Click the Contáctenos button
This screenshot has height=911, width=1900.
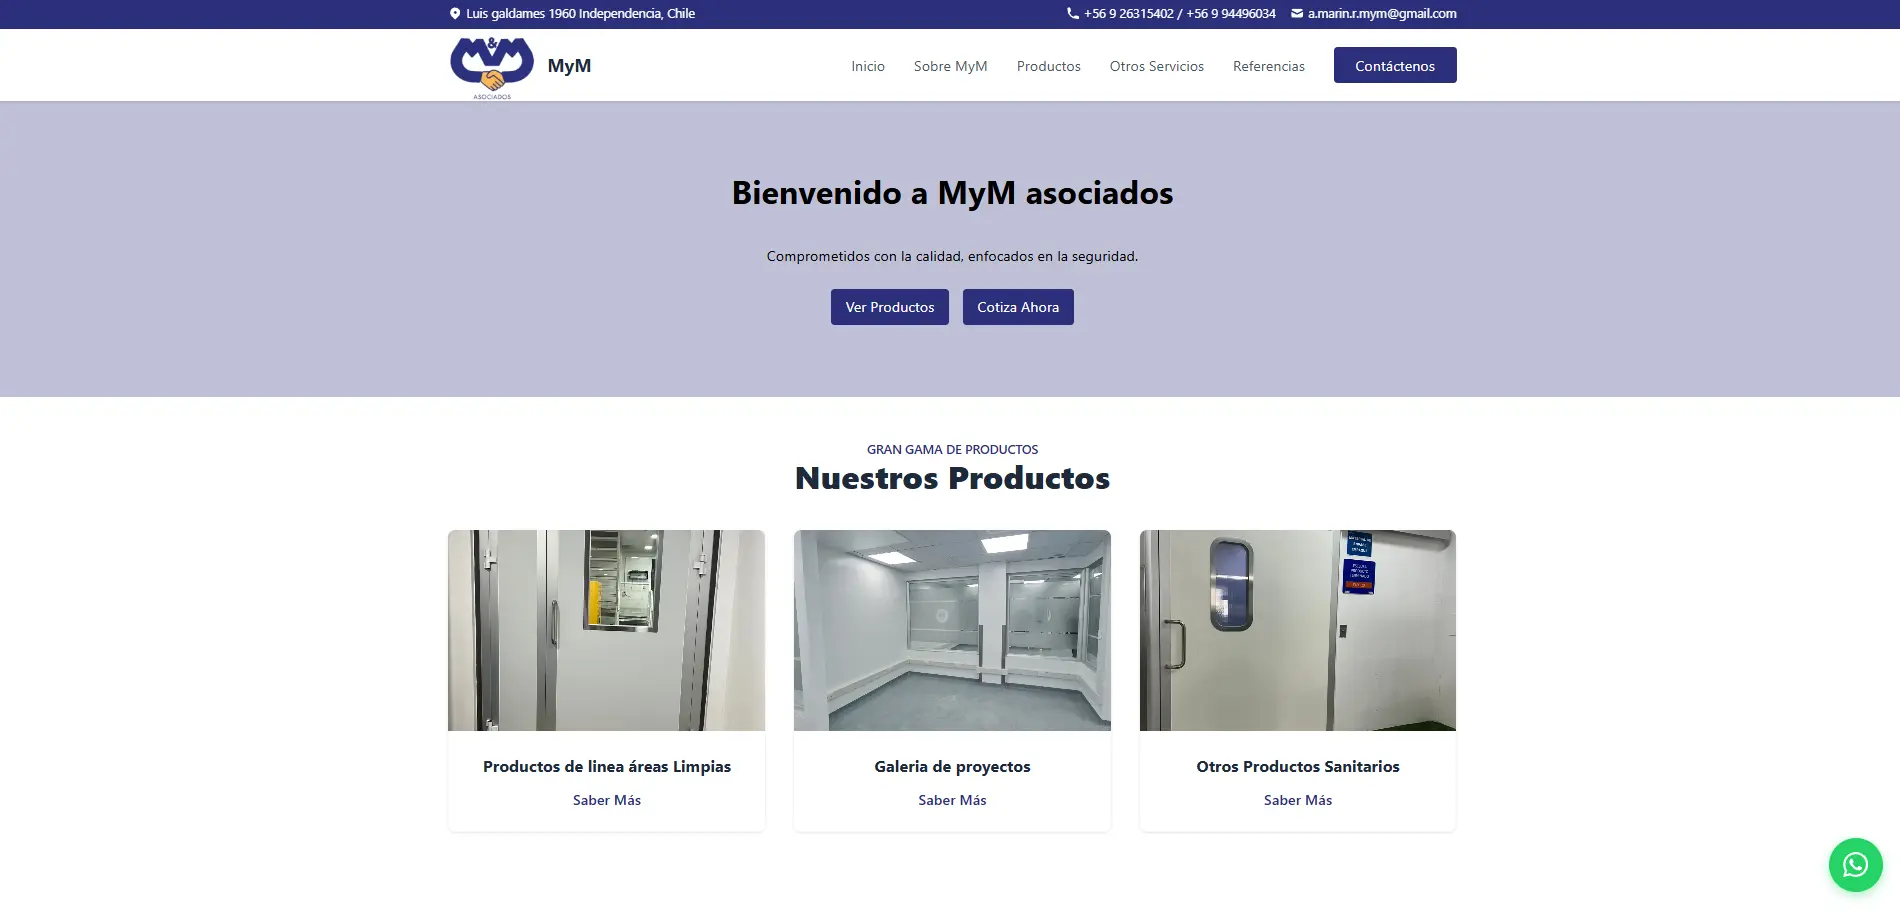point(1395,65)
